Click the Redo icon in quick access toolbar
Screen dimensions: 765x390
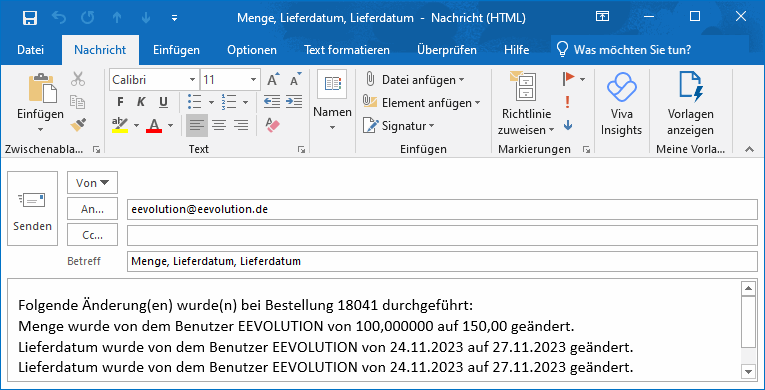[88, 18]
